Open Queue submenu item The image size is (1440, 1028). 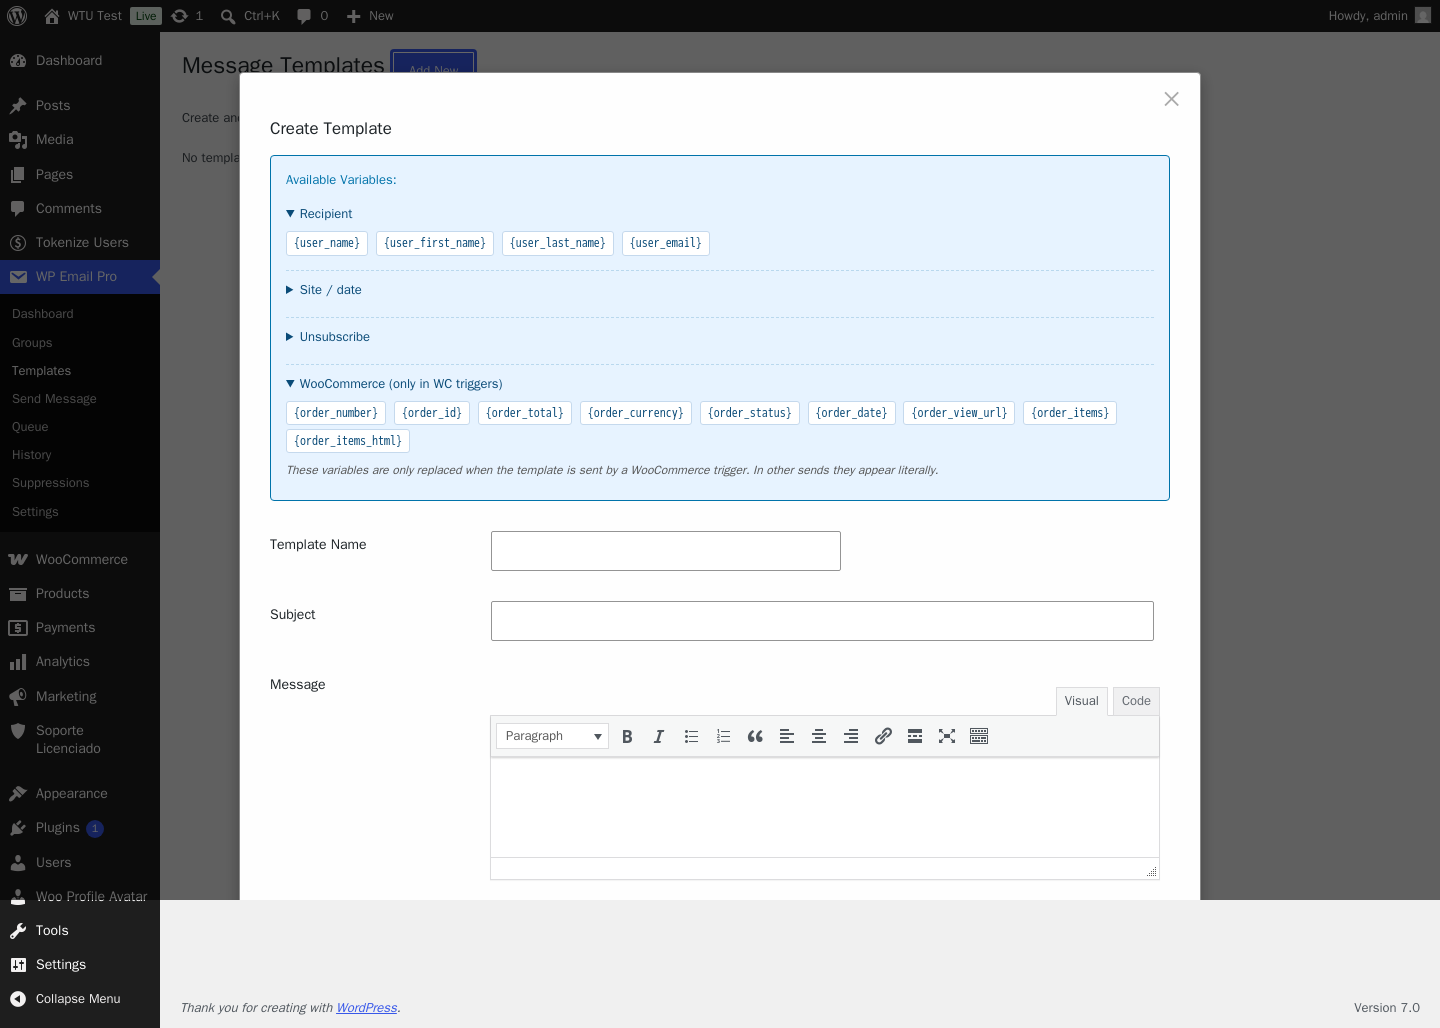80,427
